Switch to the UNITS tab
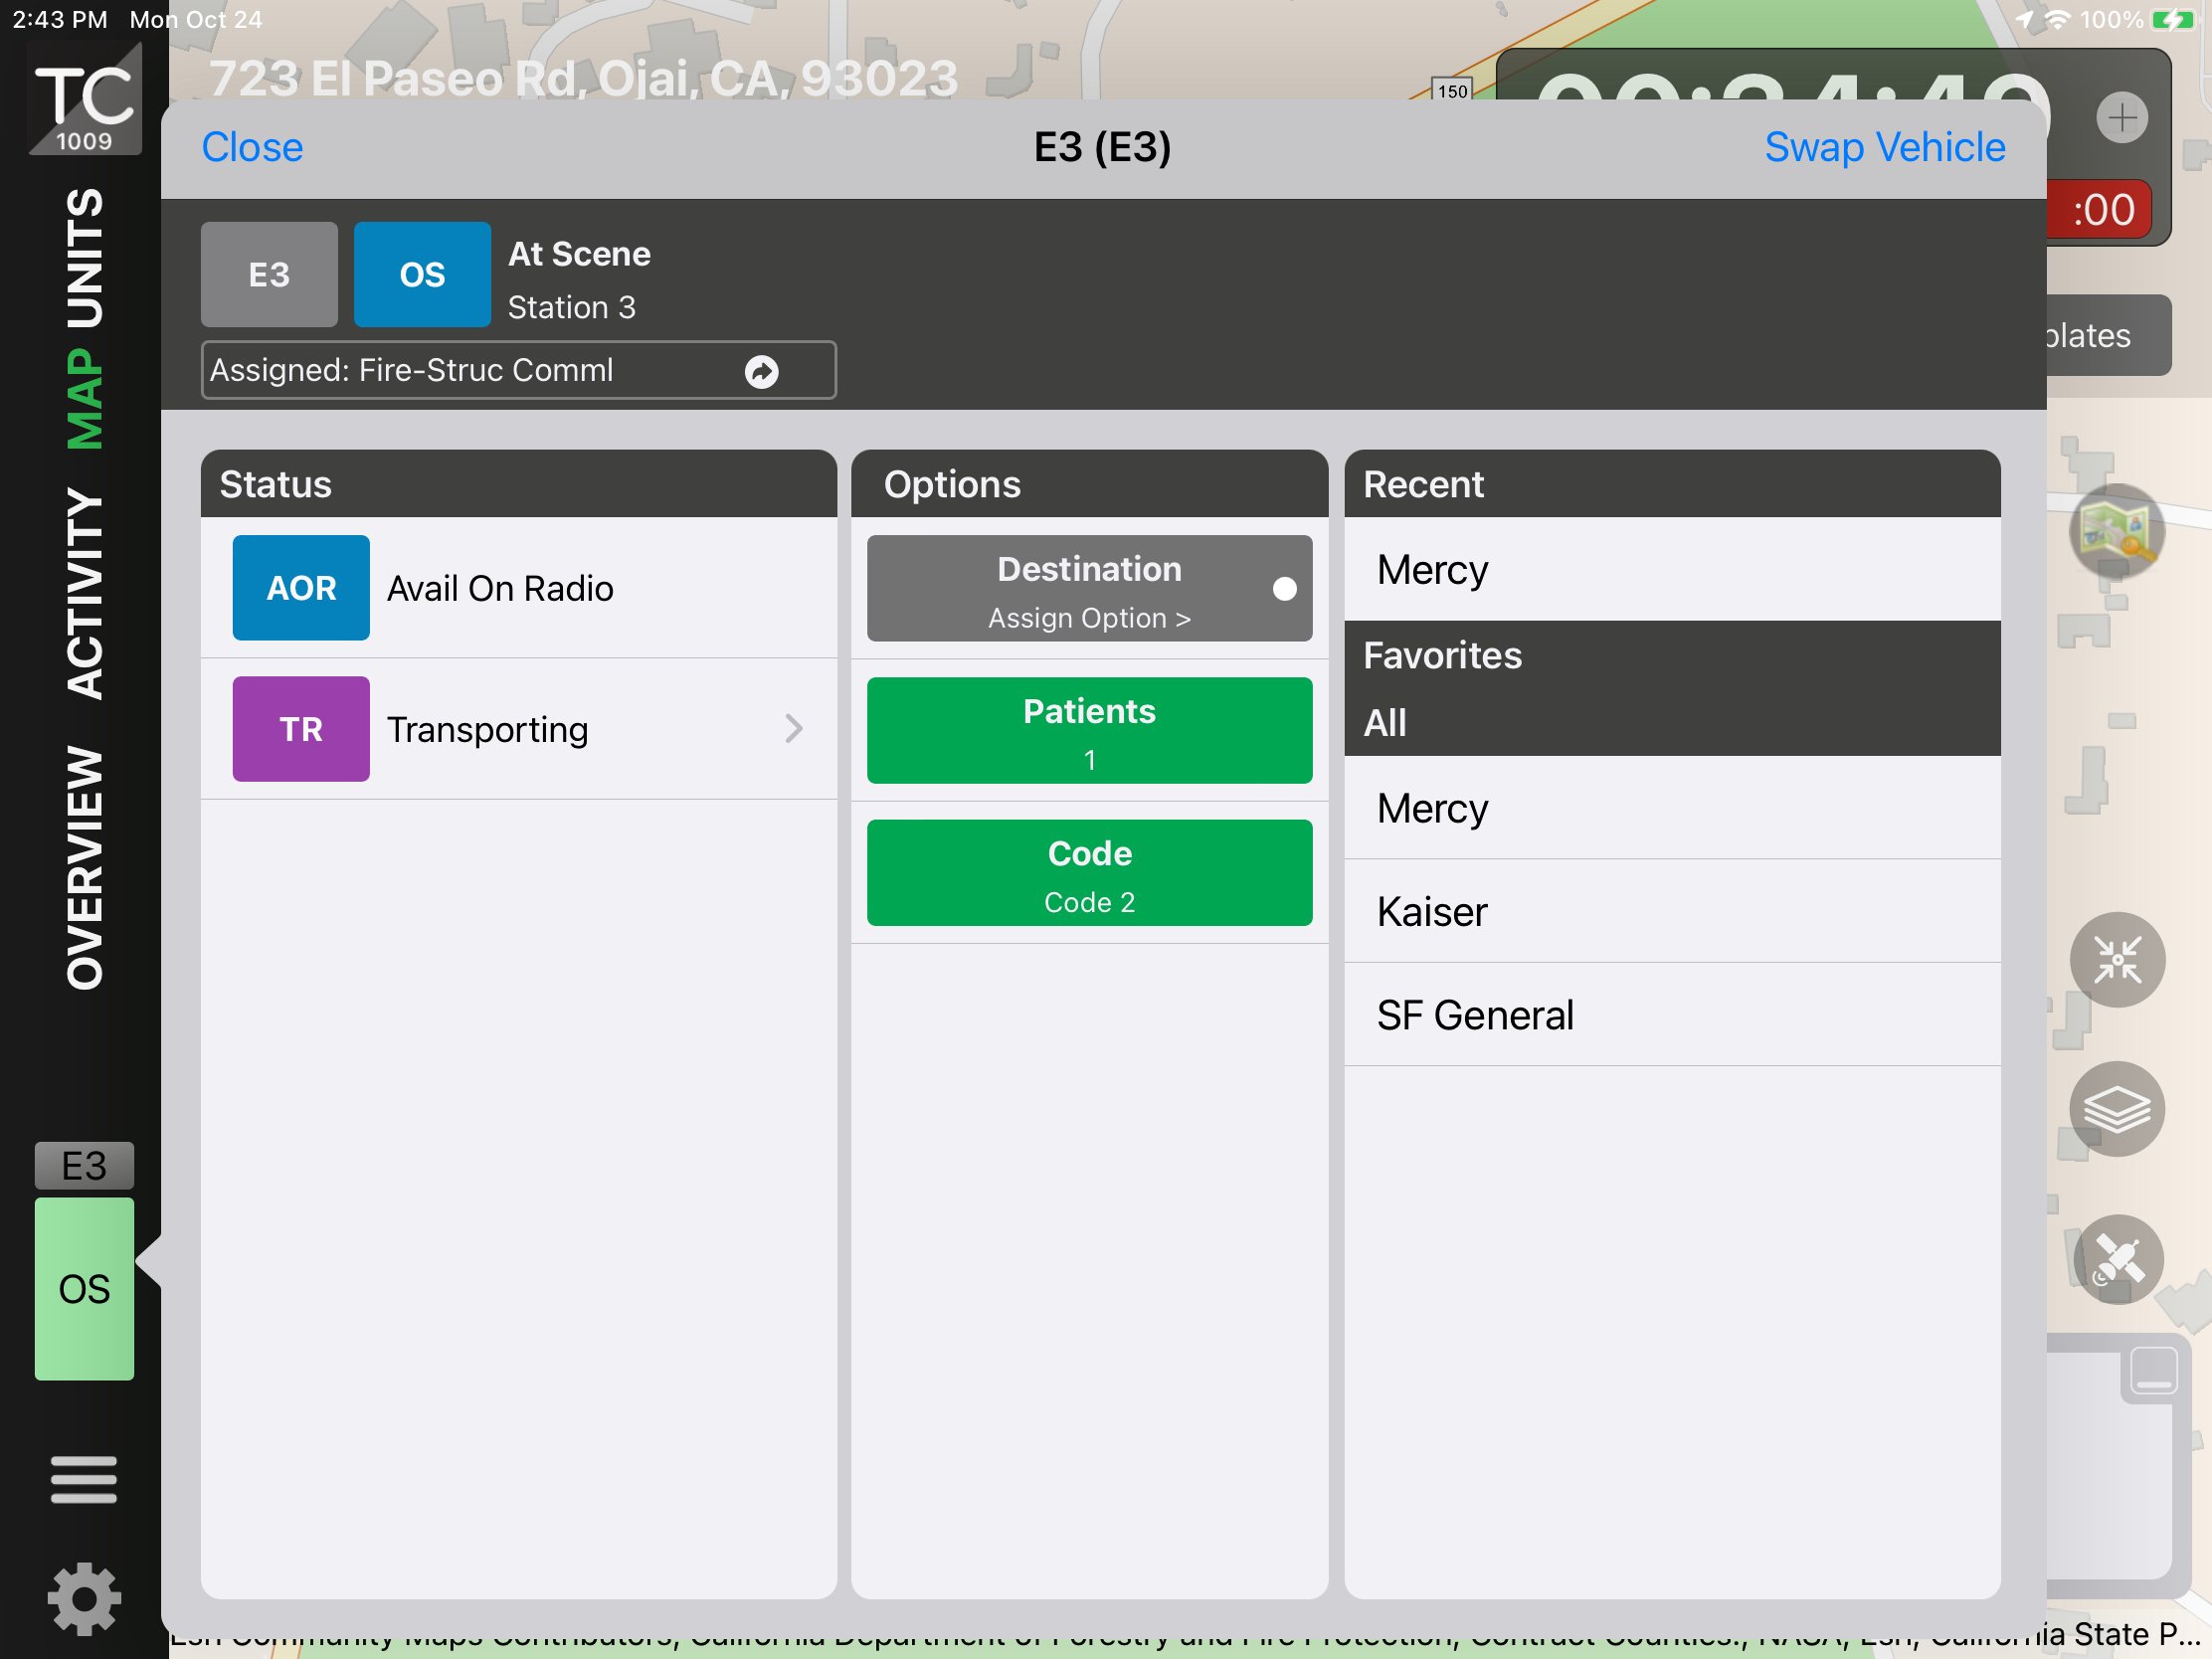 (84, 258)
